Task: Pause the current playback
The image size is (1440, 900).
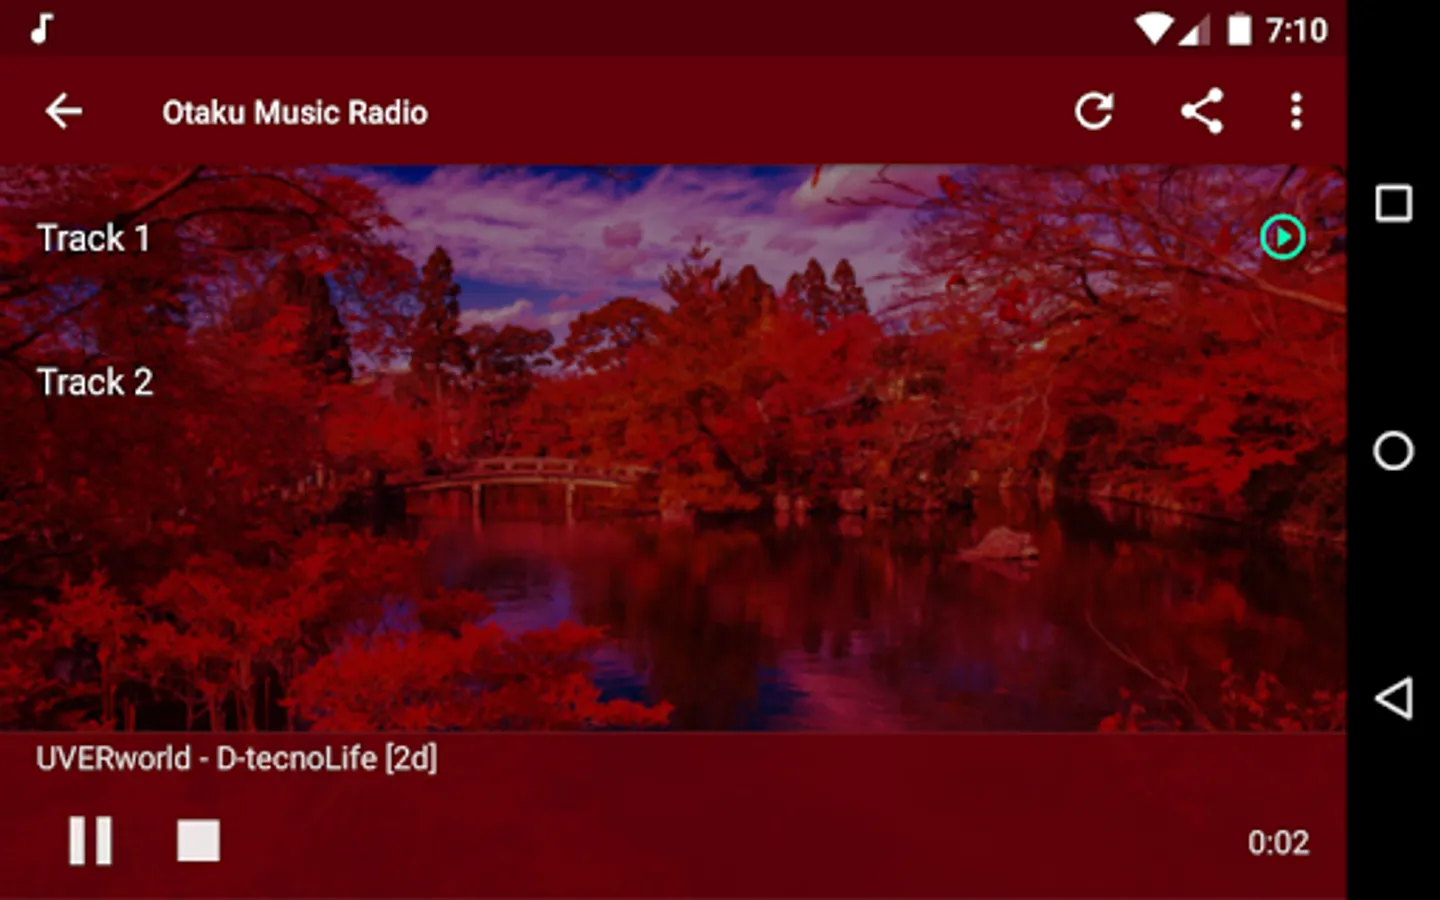Action: click(90, 841)
